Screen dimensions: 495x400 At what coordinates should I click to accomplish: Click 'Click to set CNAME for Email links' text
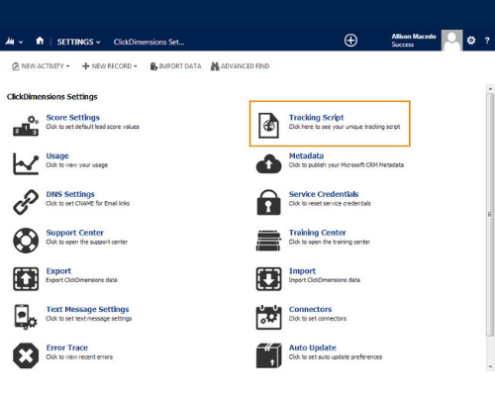(x=88, y=203)
